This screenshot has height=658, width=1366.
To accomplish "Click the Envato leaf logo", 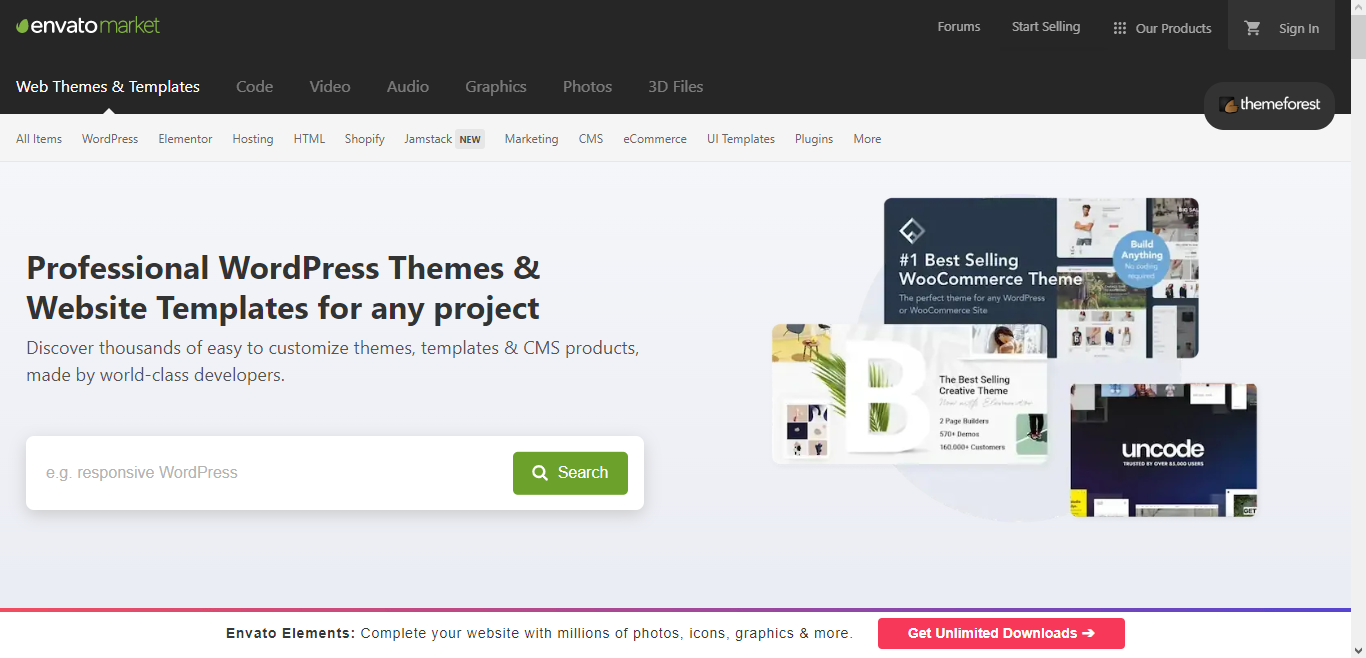I will click(22, 24).
